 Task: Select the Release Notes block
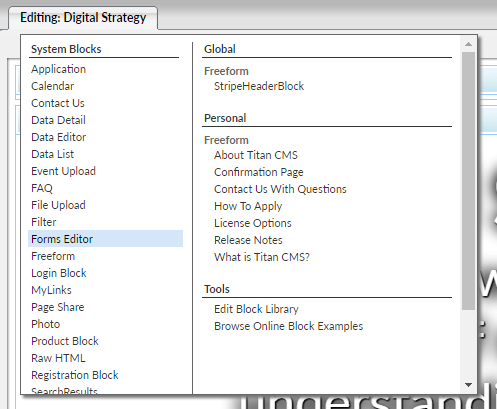point(248,240)
